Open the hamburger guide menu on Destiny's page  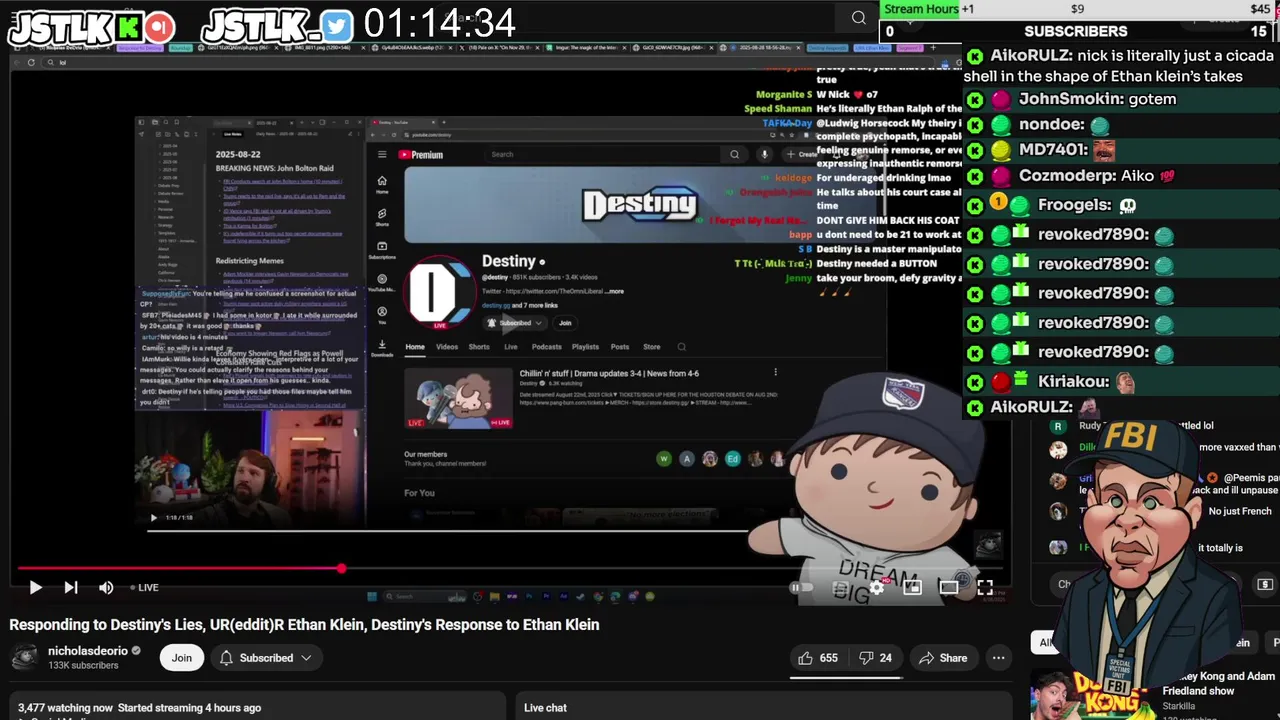coord(382,155)
